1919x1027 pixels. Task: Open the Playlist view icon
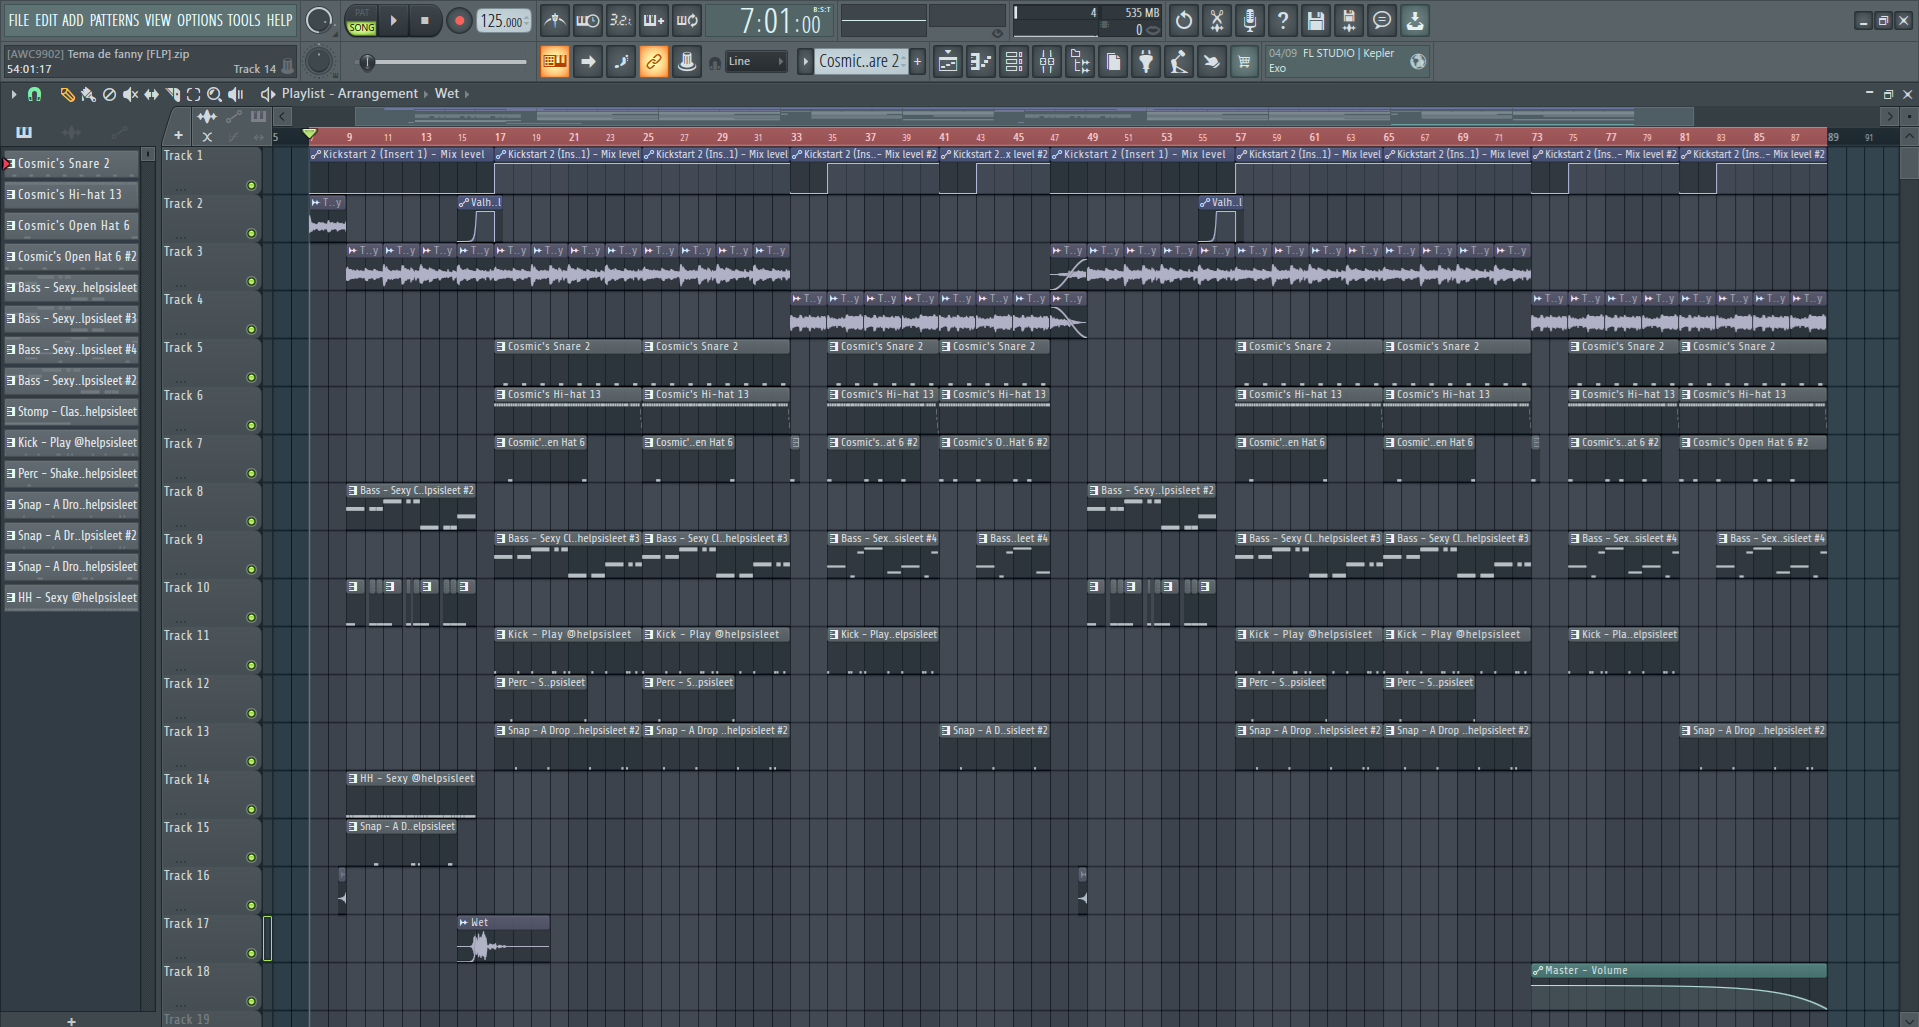coord(948,62)
